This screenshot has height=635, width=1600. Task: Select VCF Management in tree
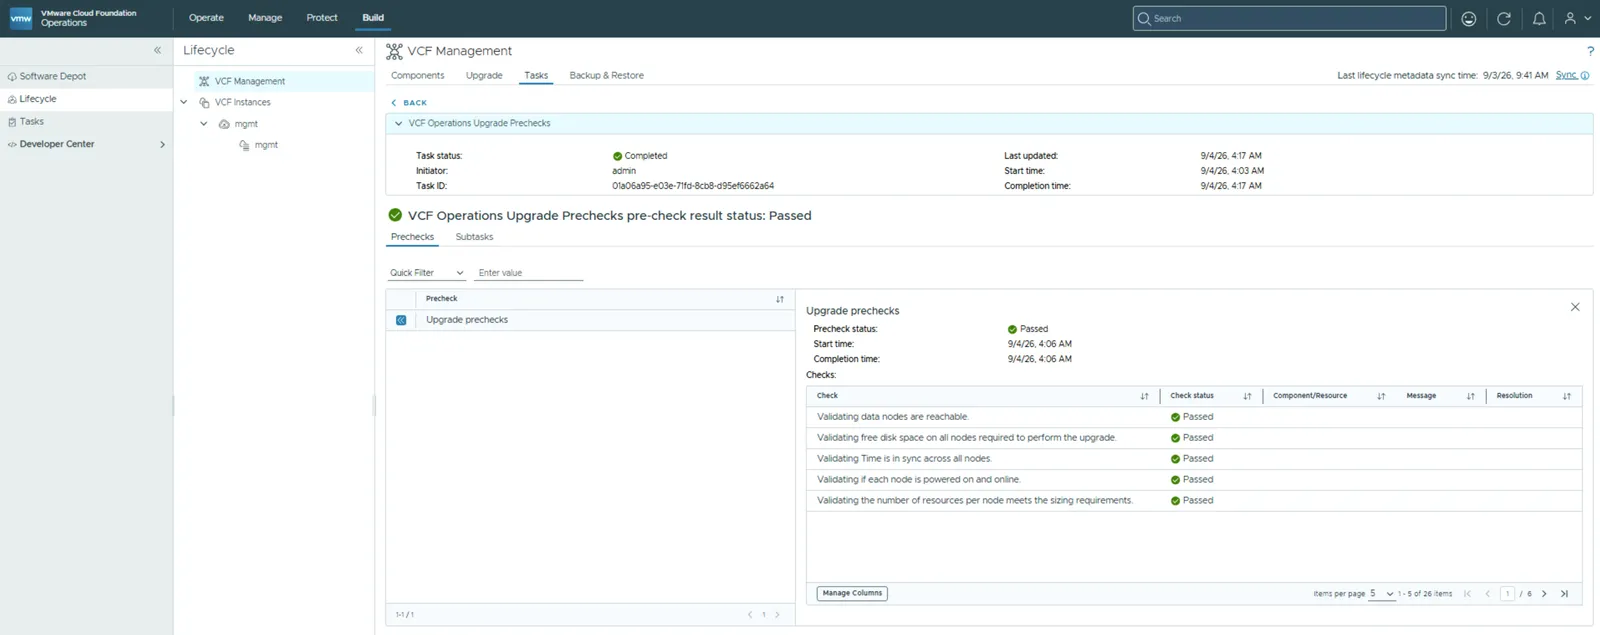(x=249, y=81)
